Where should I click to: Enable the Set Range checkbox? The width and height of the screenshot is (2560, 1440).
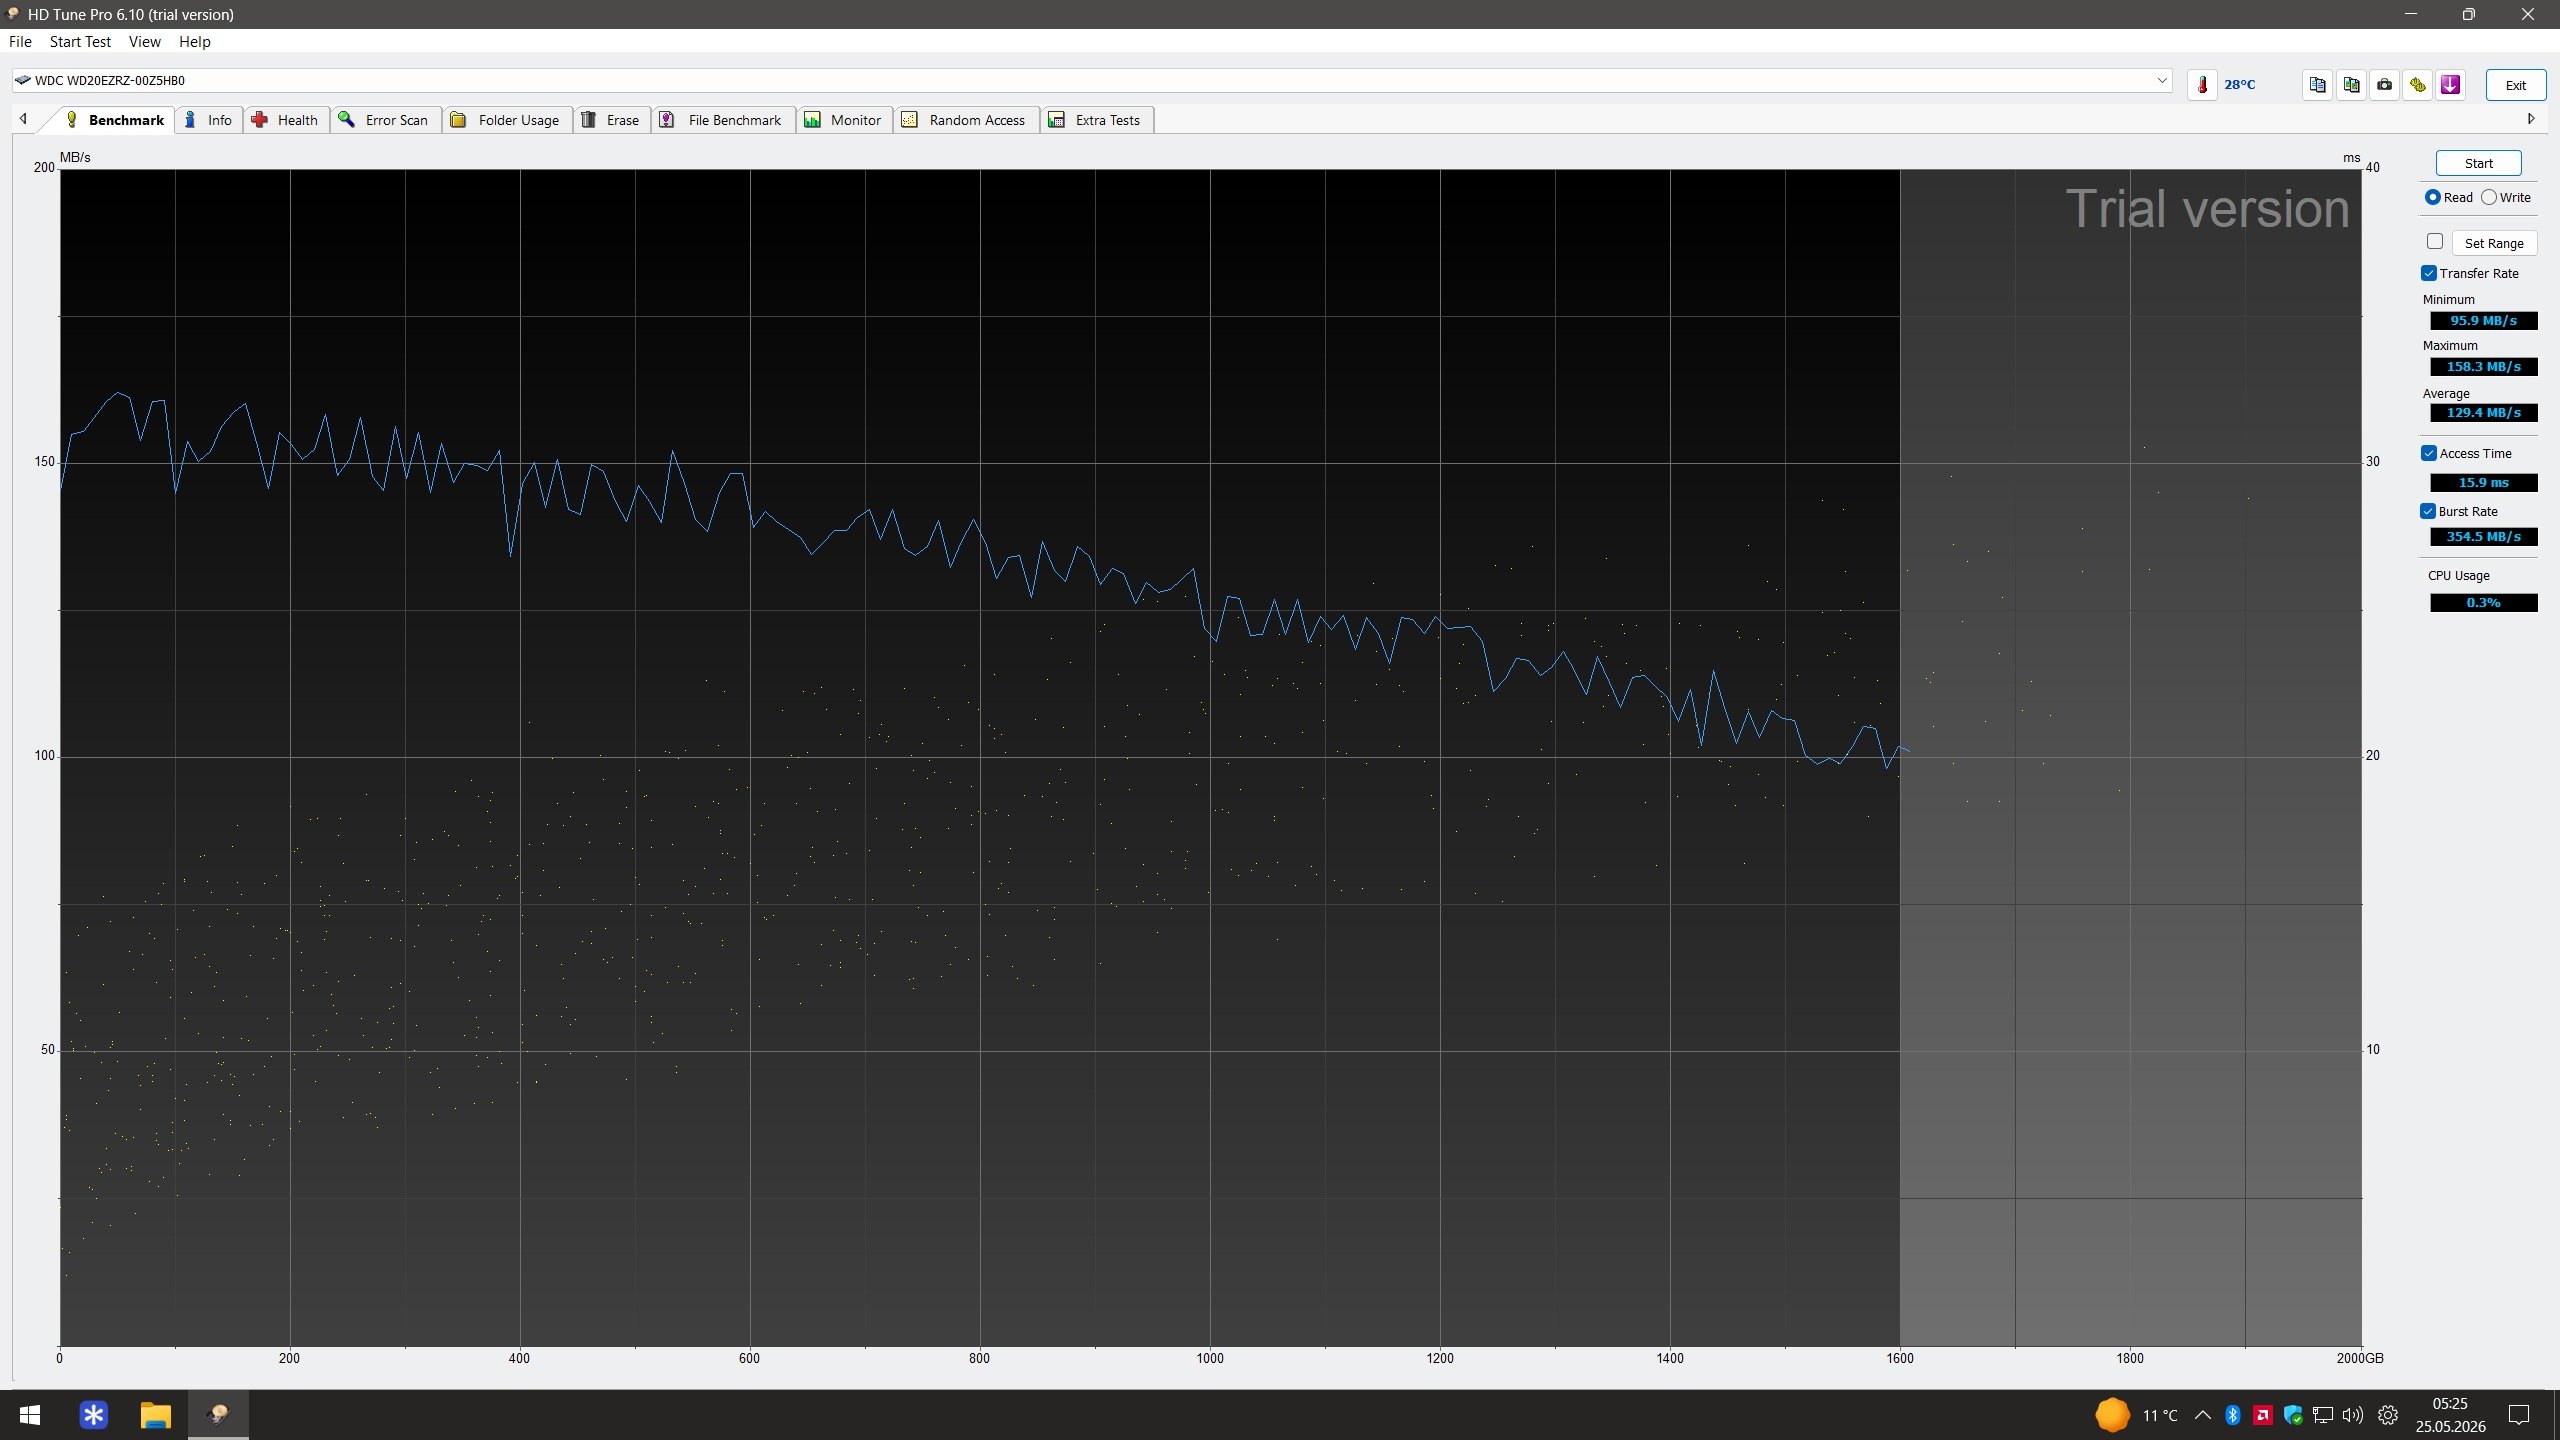(2435, 242)
